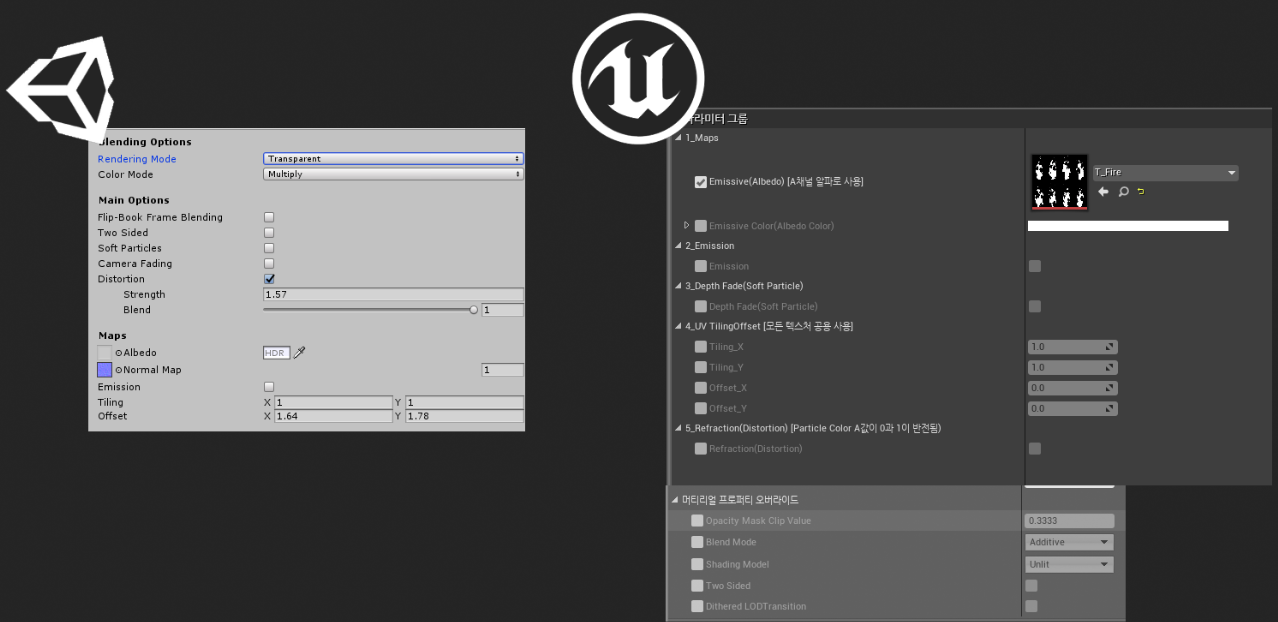The image size is (1278, 622).
Task: Click the Albedo texture slot swatch
Action: click(x=105, y=353)
